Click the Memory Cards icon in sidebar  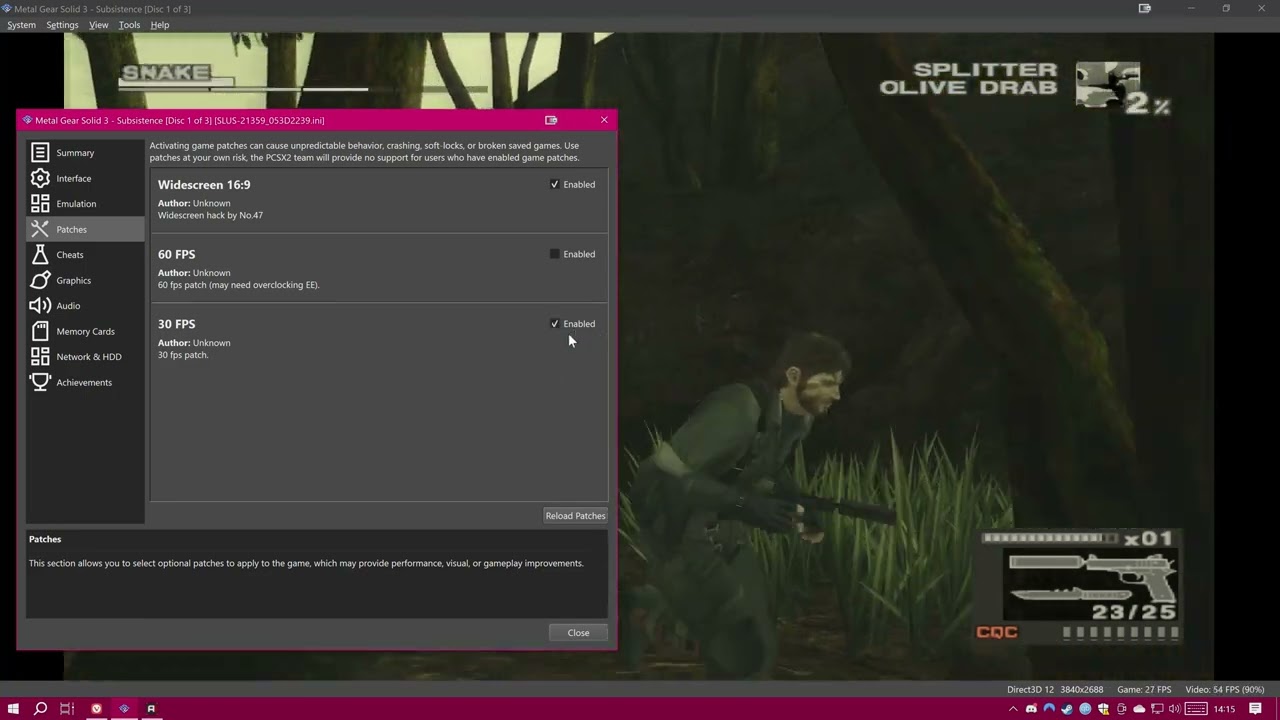(x=40, y=331)
